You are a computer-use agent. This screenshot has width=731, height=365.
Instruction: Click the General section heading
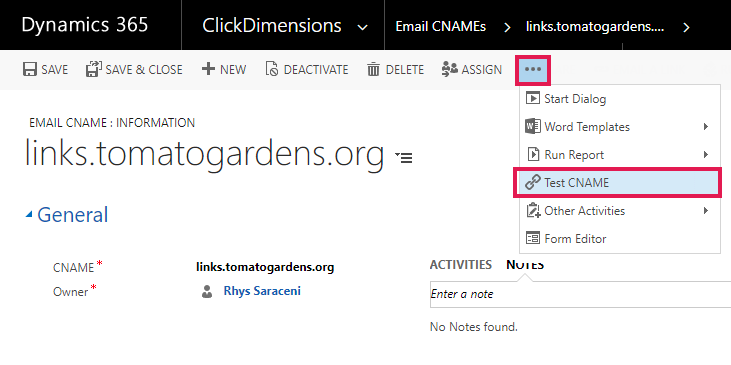[x=73, y=214]
